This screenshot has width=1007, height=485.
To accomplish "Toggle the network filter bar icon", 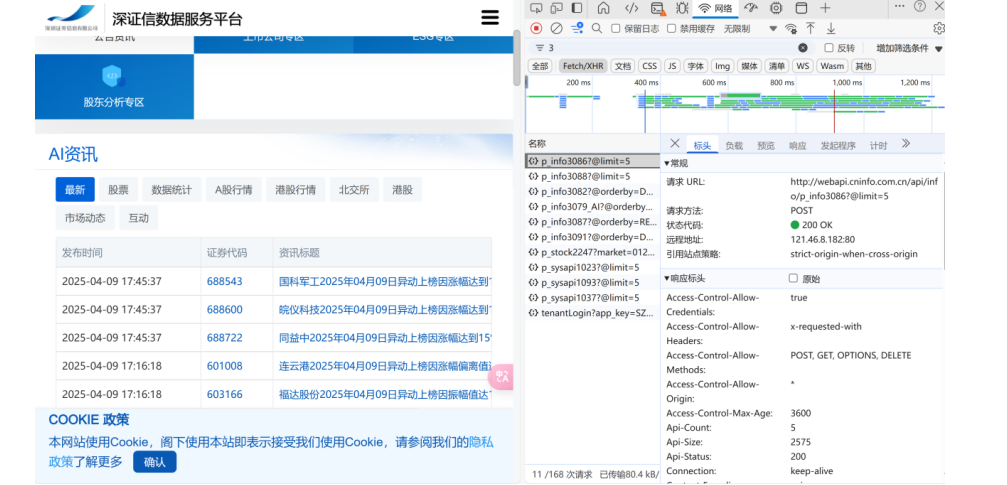I will (577, 28).
